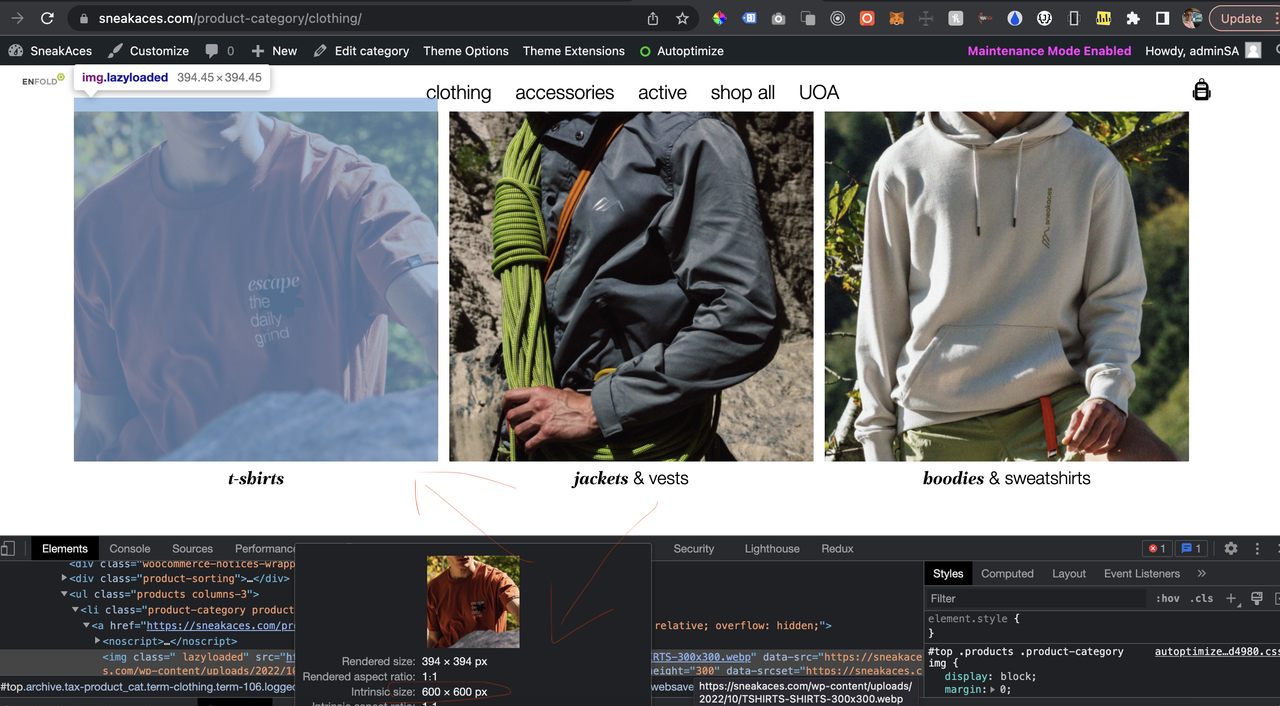Open the orange circle record extension
1280x706 pixels.
click(x=867, y=18)
